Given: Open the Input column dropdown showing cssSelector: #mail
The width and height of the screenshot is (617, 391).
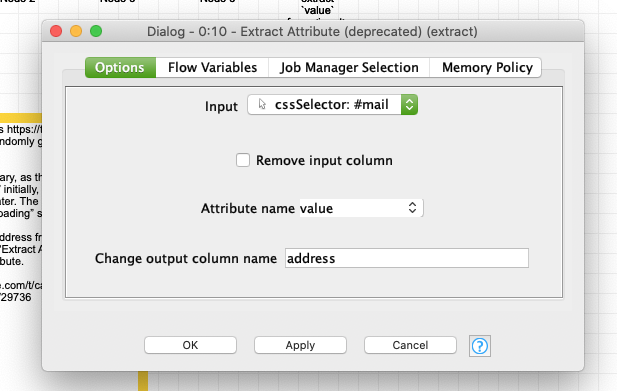Looking at the screenshot, I should pos(333,105).
